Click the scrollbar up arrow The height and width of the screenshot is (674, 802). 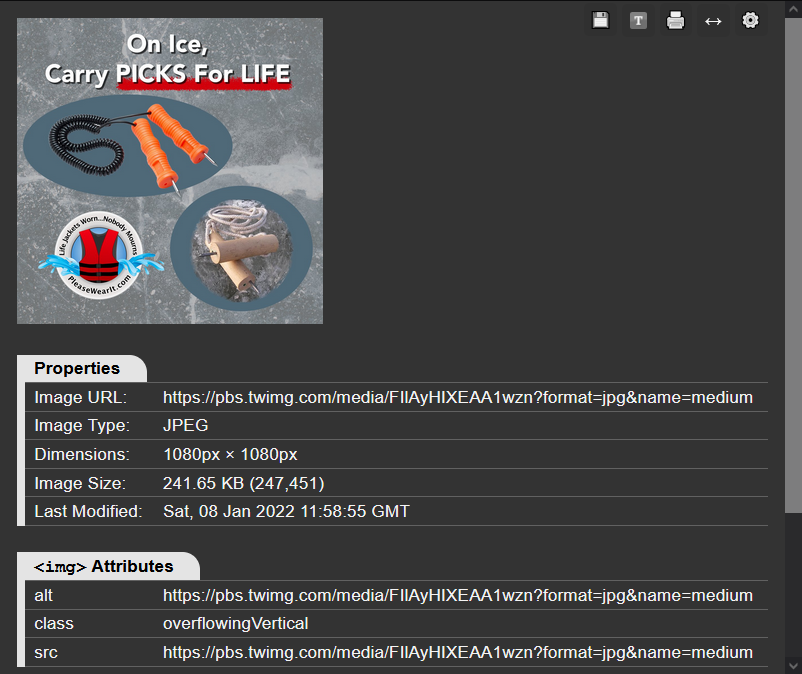pyautogui.click(x=793, y=9)
